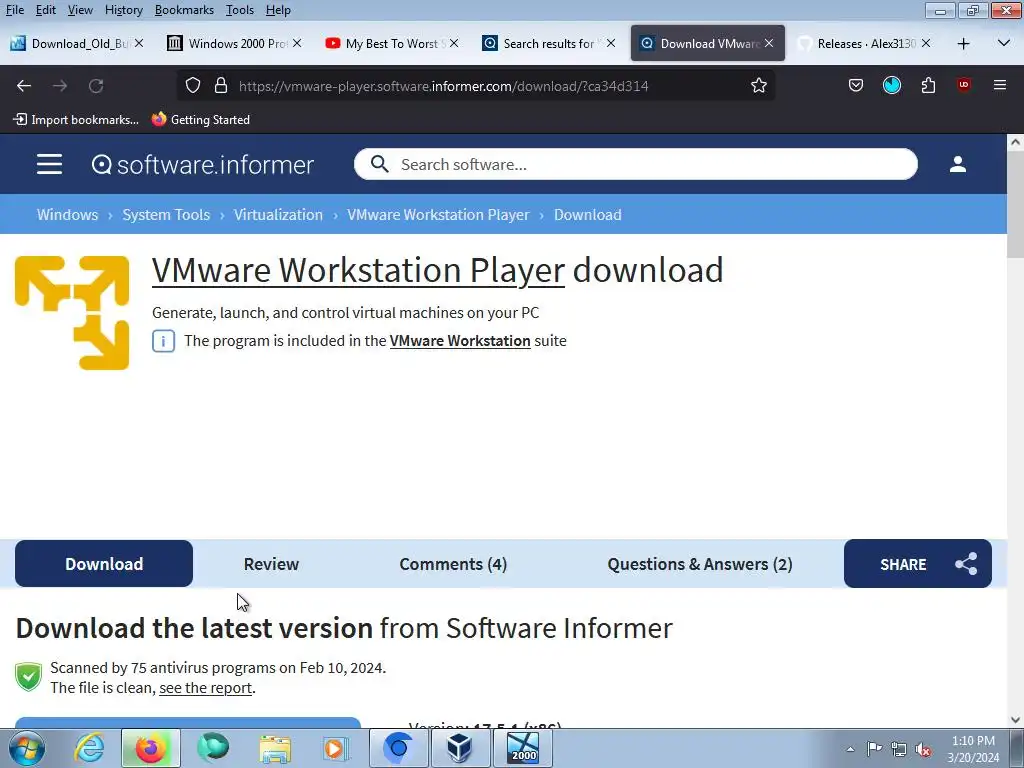Click the VMware Workstation Player logo
The image size is (1024, 768).
[x=72, y=313]
